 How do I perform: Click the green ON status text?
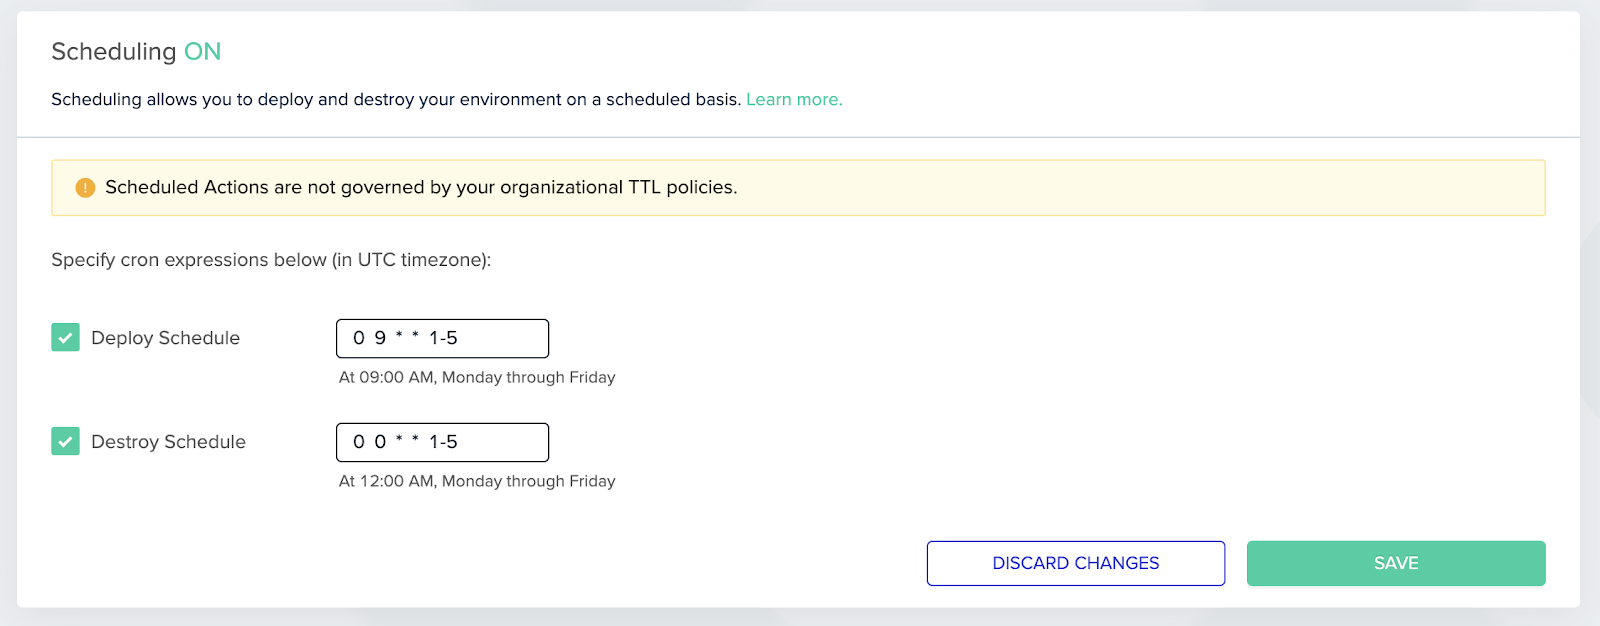pyautogui.click(x=202, y=52)
